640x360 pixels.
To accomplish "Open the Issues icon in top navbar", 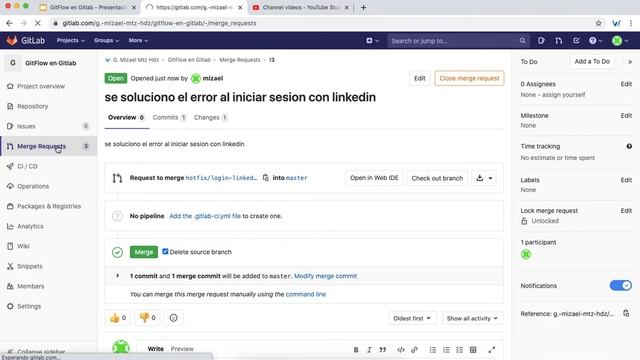I will (x=541, y=40).
